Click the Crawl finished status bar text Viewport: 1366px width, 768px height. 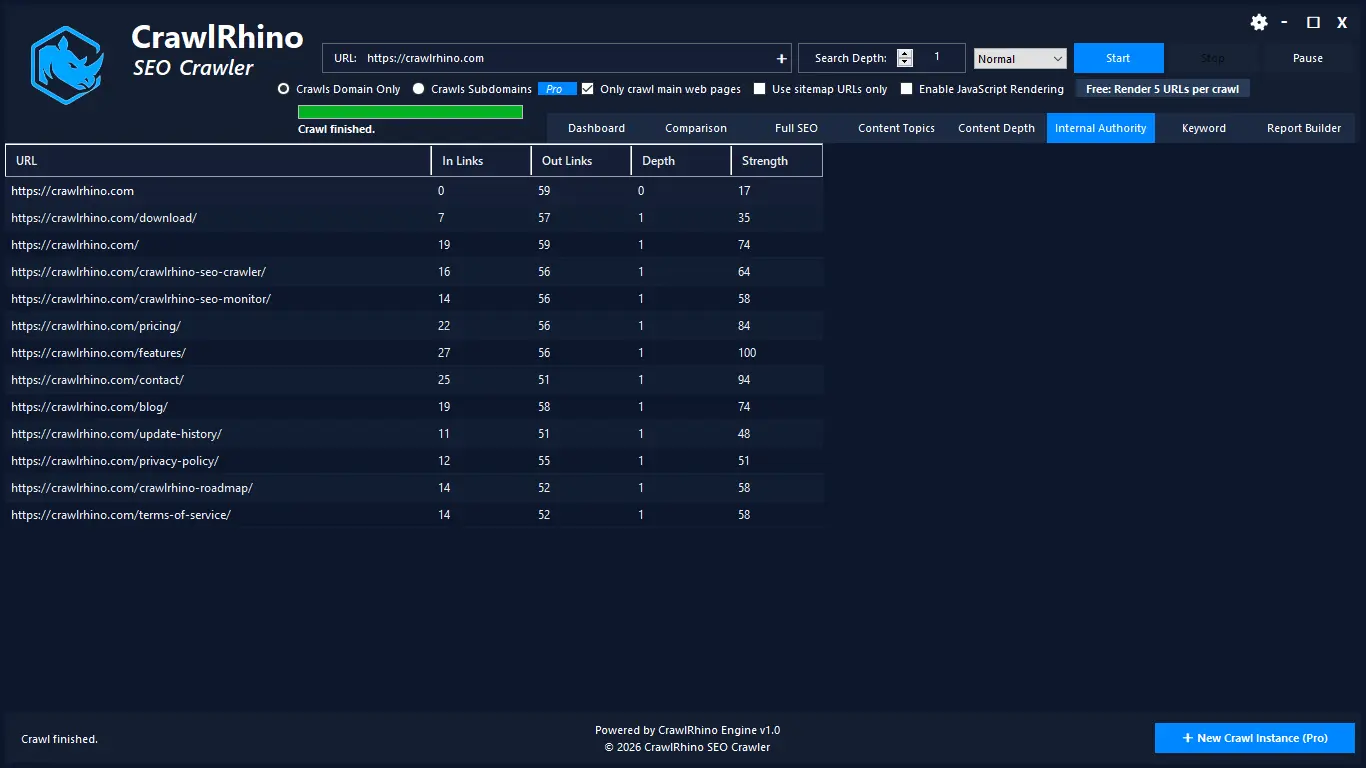[x=60, y=739]
